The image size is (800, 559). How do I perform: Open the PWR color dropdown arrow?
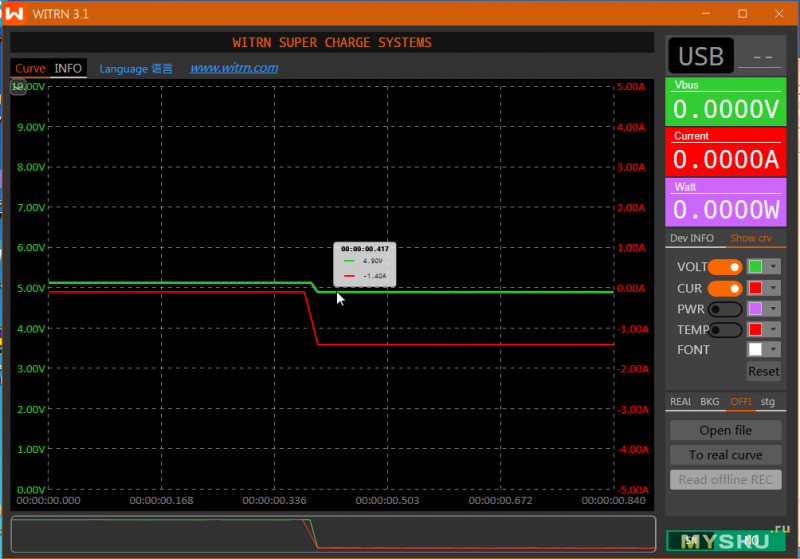tap(773, 309)
